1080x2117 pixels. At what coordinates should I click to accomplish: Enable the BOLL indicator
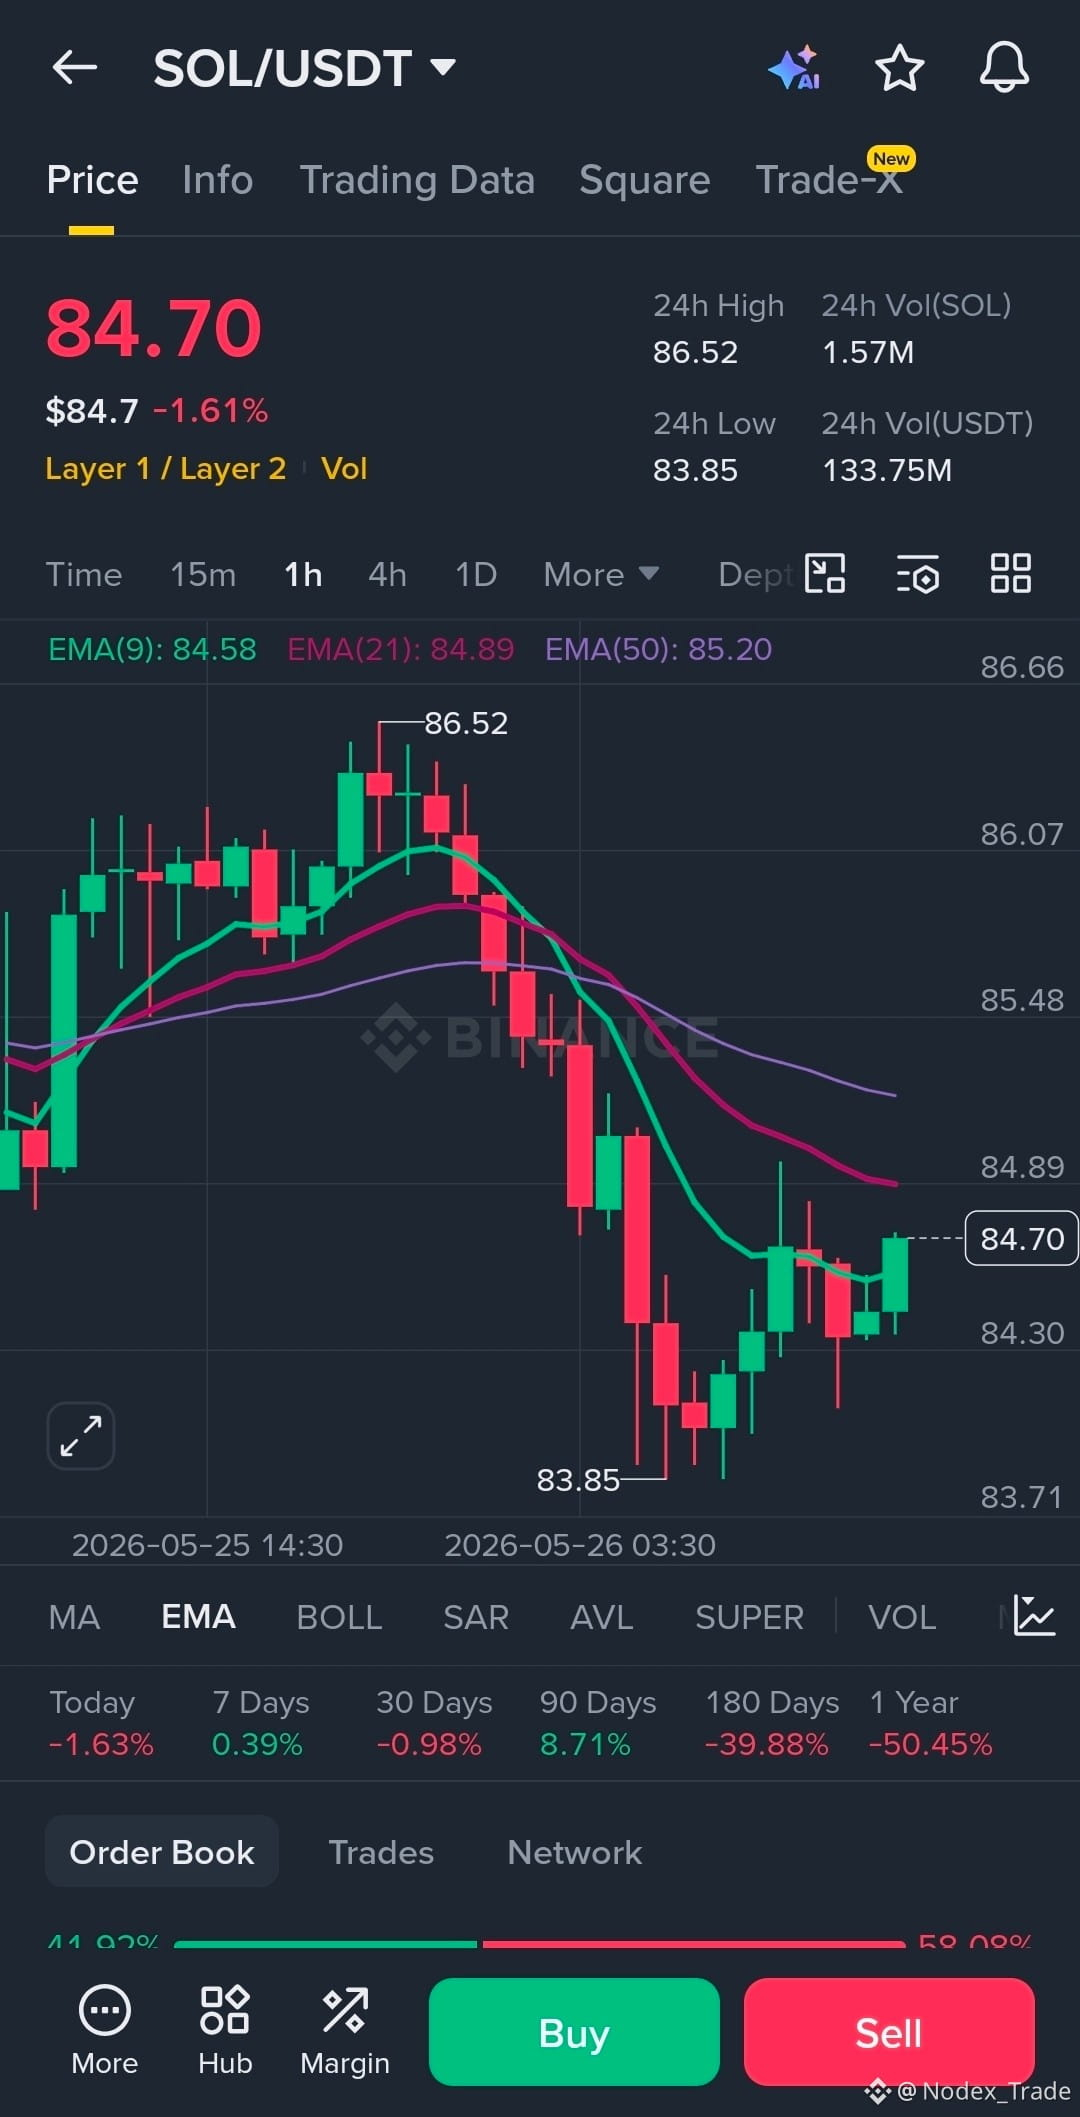click(339, 1617)
